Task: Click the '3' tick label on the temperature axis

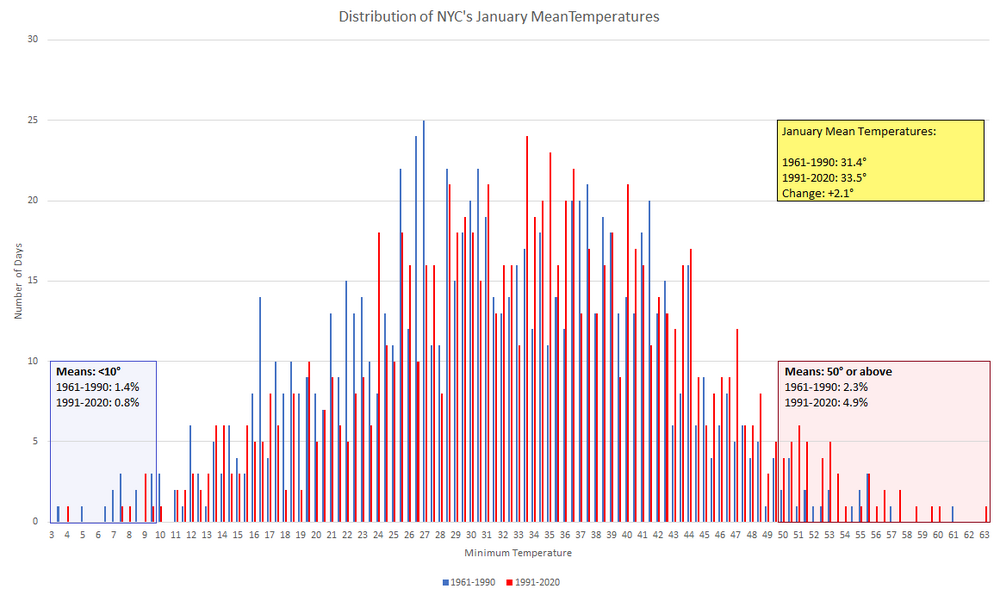Action: pos(52,535)
